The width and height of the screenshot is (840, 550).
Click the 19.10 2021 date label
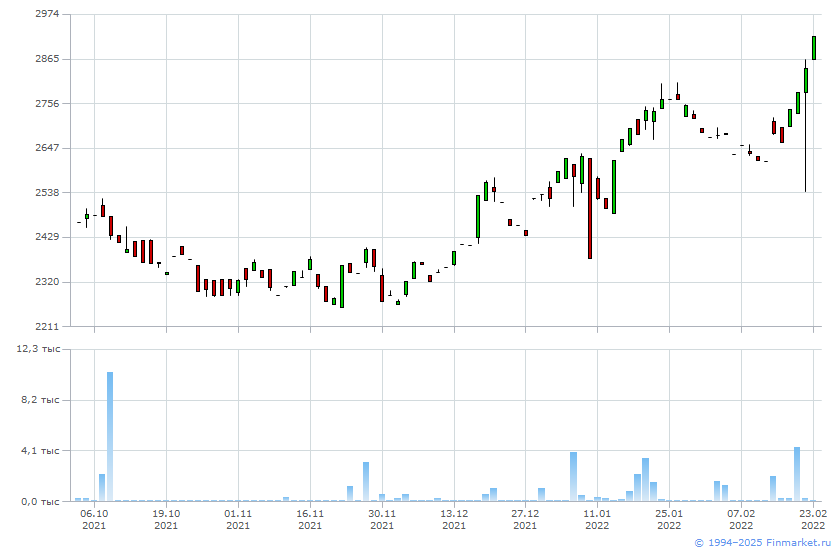(166, 519)
